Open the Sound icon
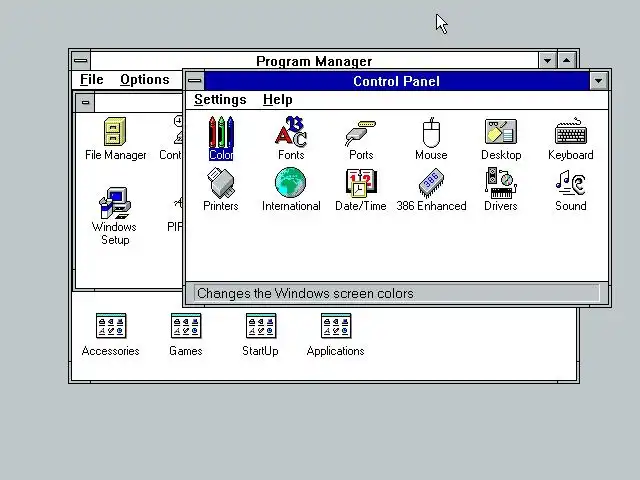The height and width of the screenshot is (480, 640). tap(571, 190)
